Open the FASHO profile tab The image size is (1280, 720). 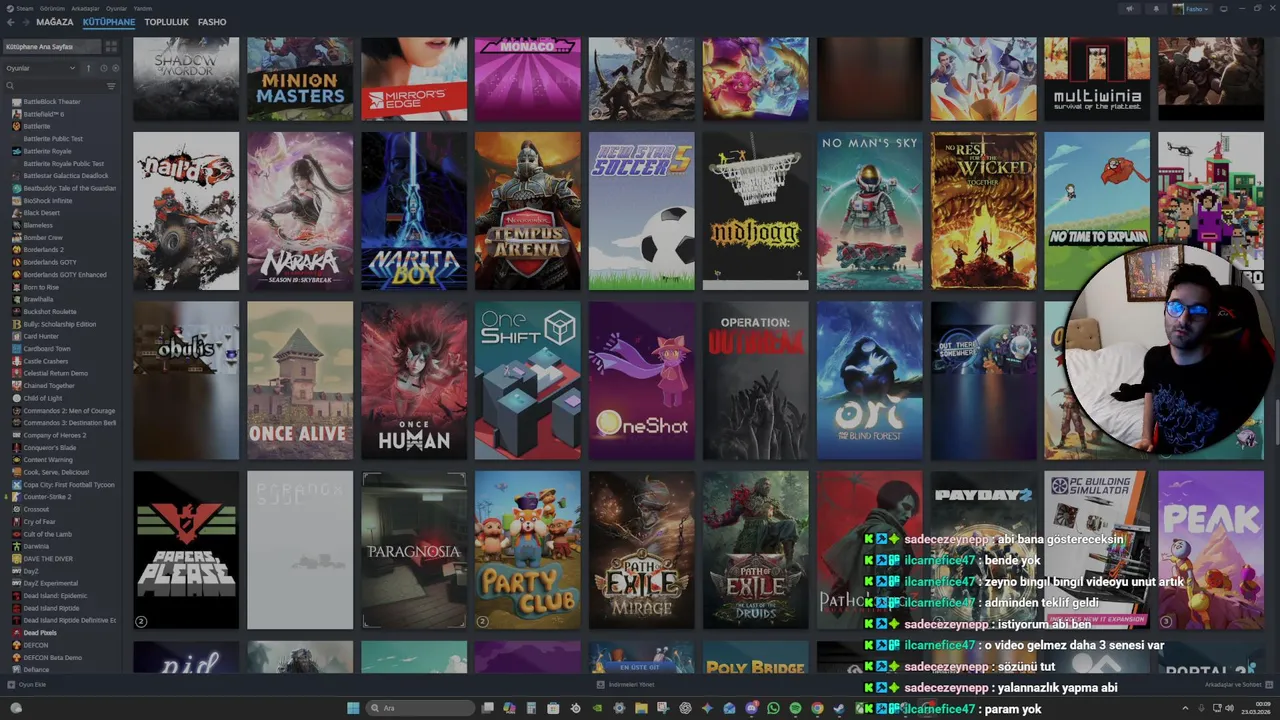[x=212, y=22]
